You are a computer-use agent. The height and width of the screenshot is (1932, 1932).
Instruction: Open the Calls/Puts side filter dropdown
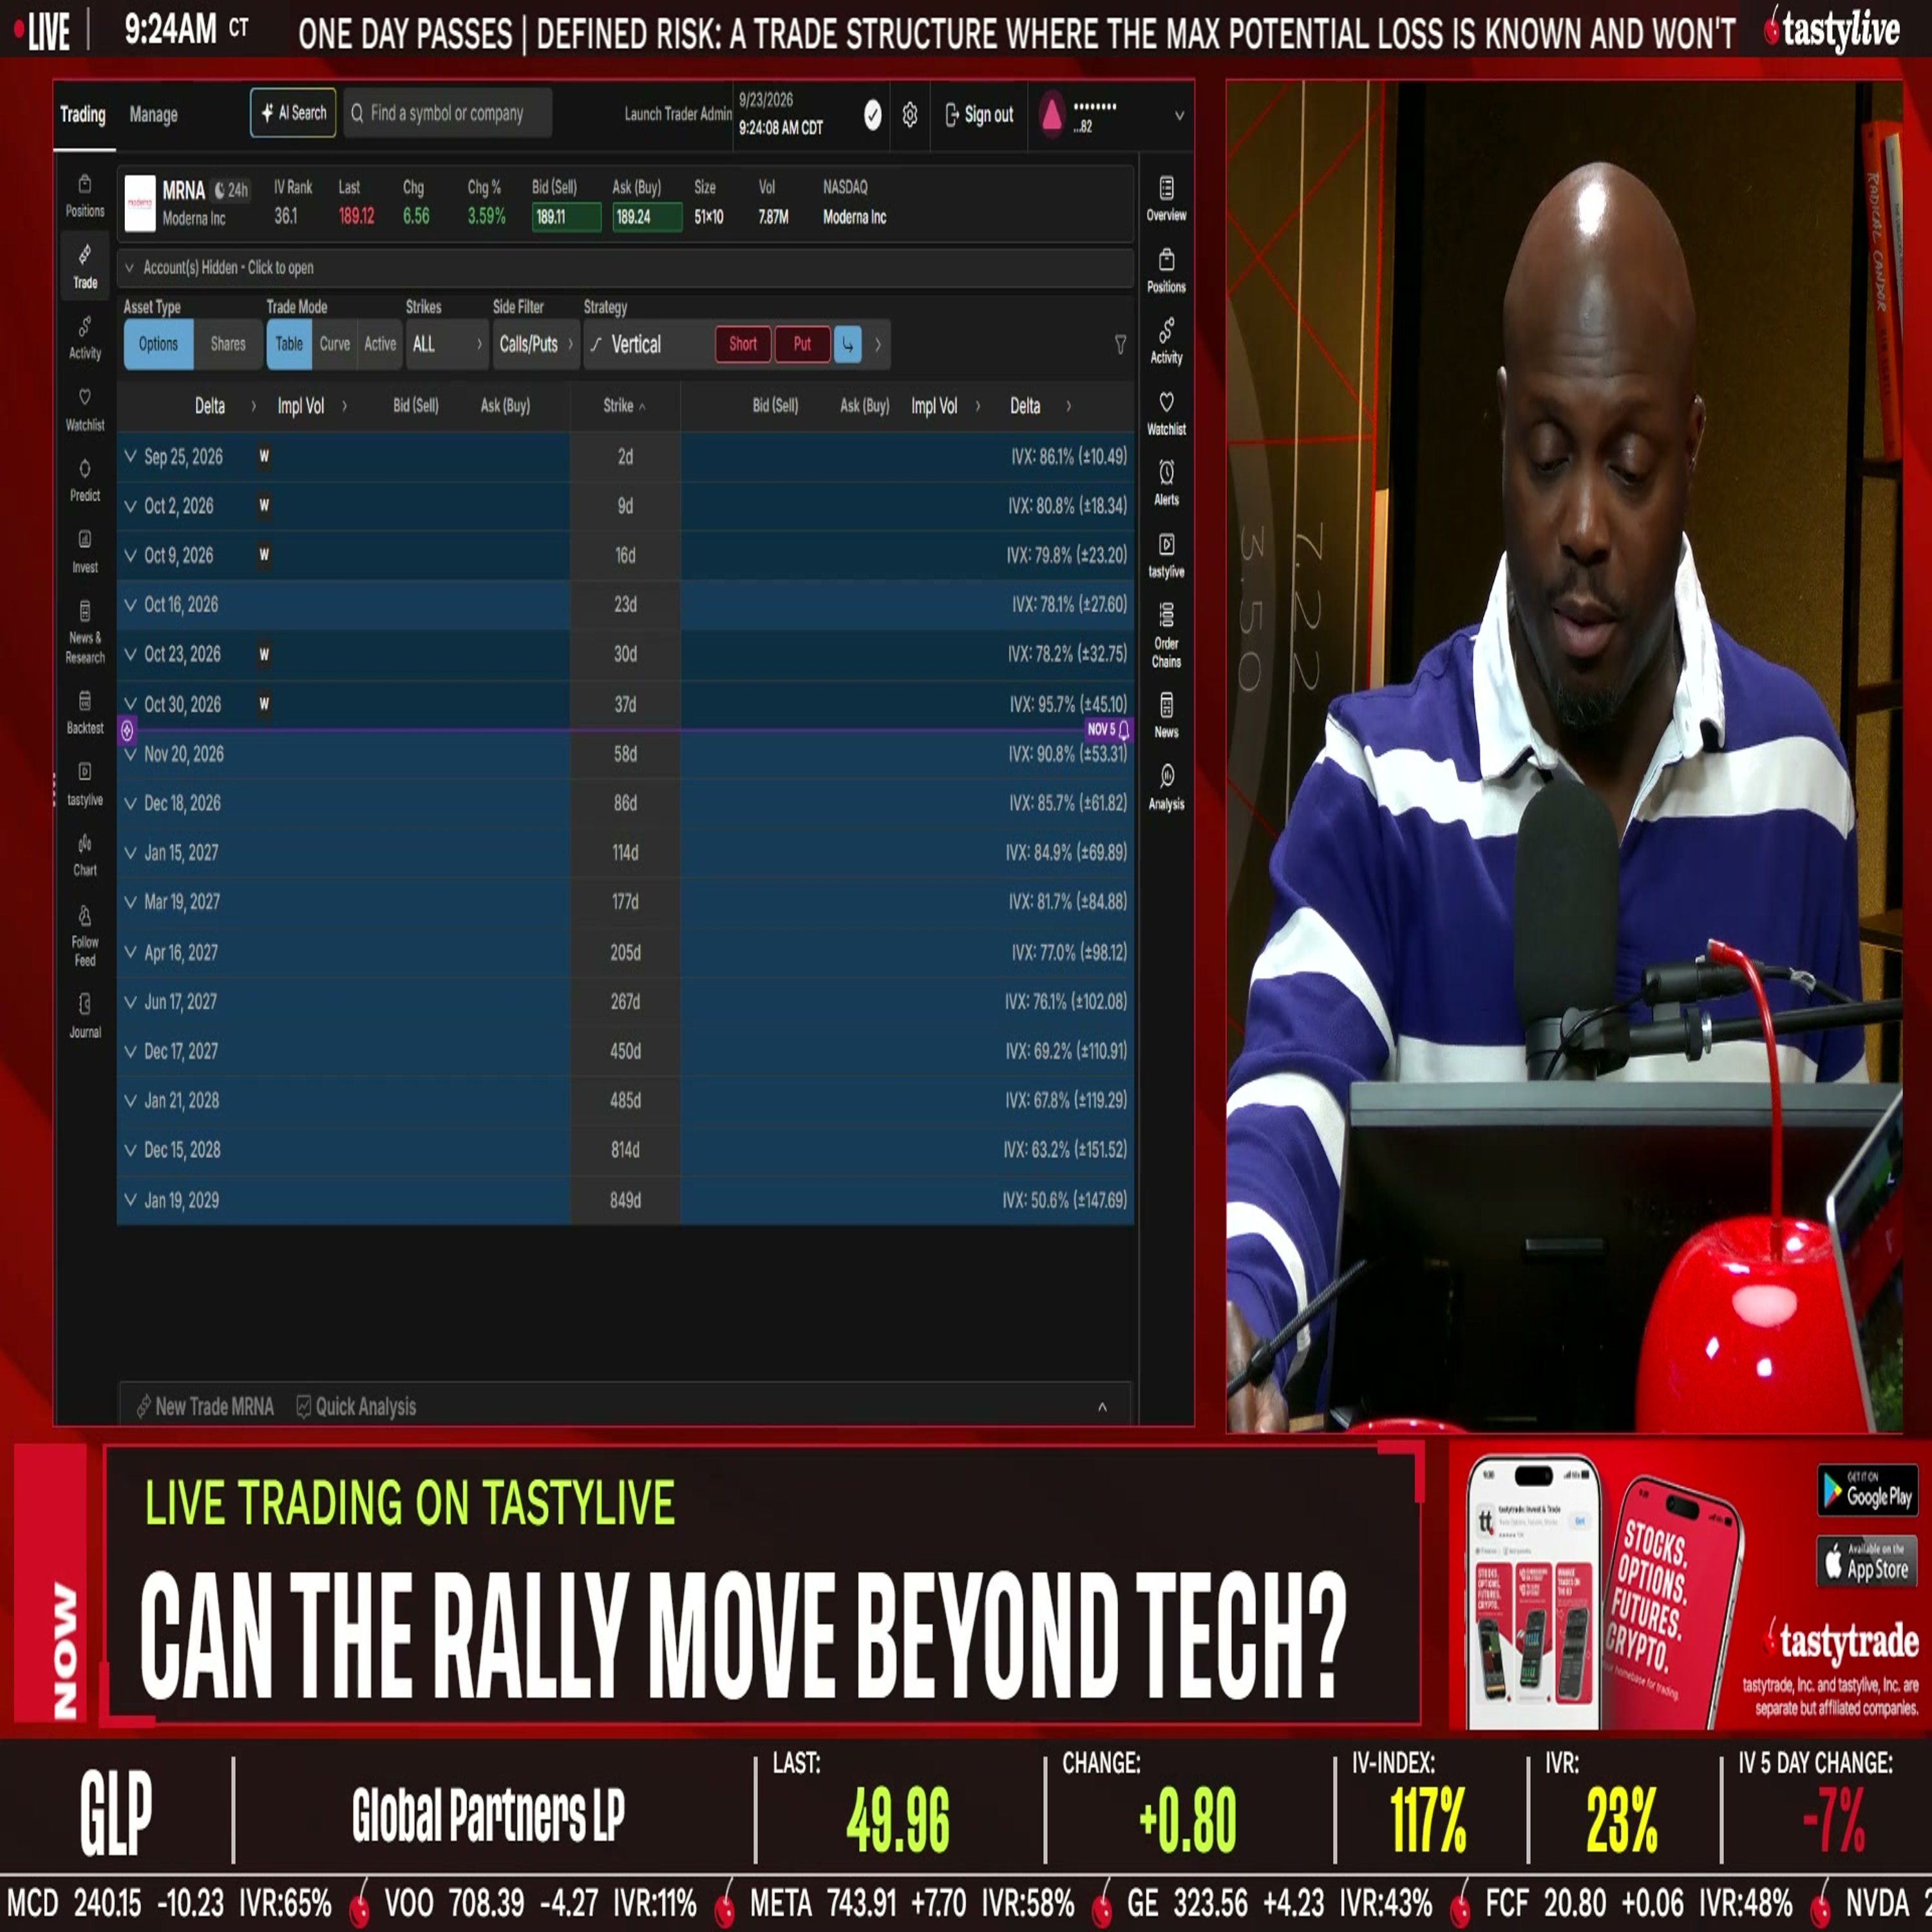535,344
